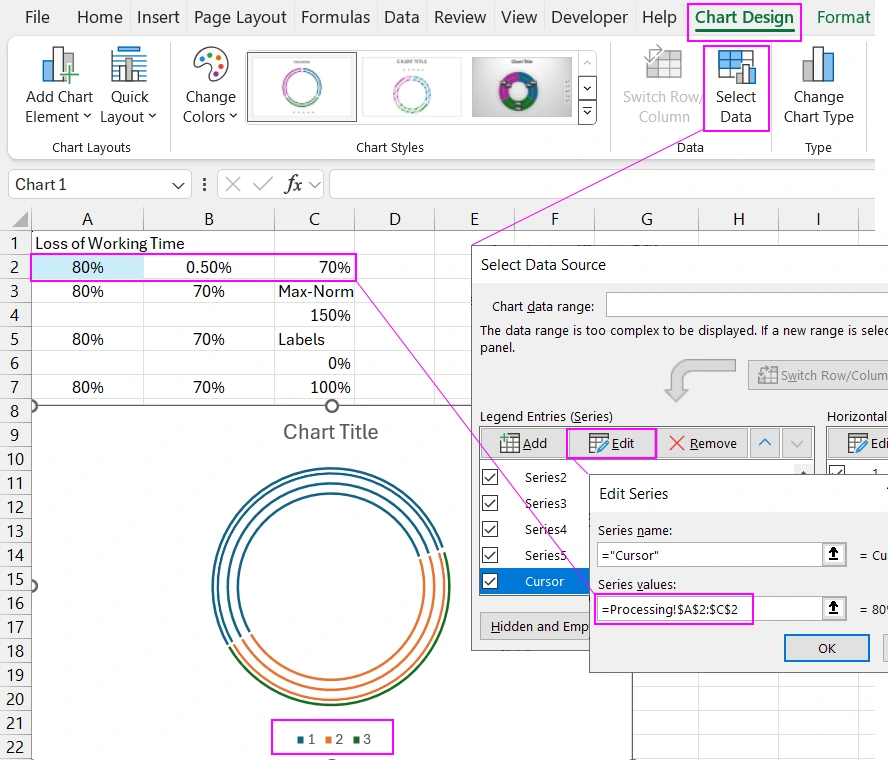Open the Chart 1 name box dropdown
Screen dimensions: 888x760
tap(177, 184)
